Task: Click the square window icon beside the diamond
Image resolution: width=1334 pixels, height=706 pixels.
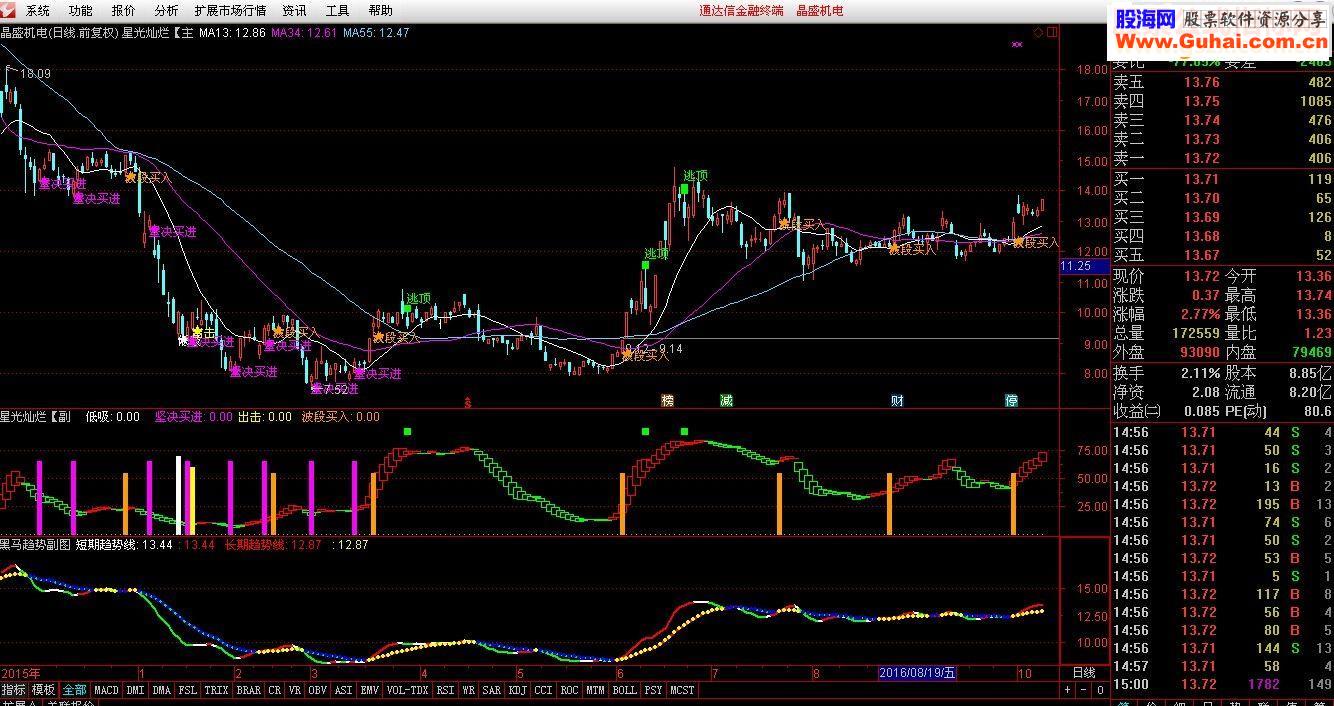Action: (x=1050, y=33)
